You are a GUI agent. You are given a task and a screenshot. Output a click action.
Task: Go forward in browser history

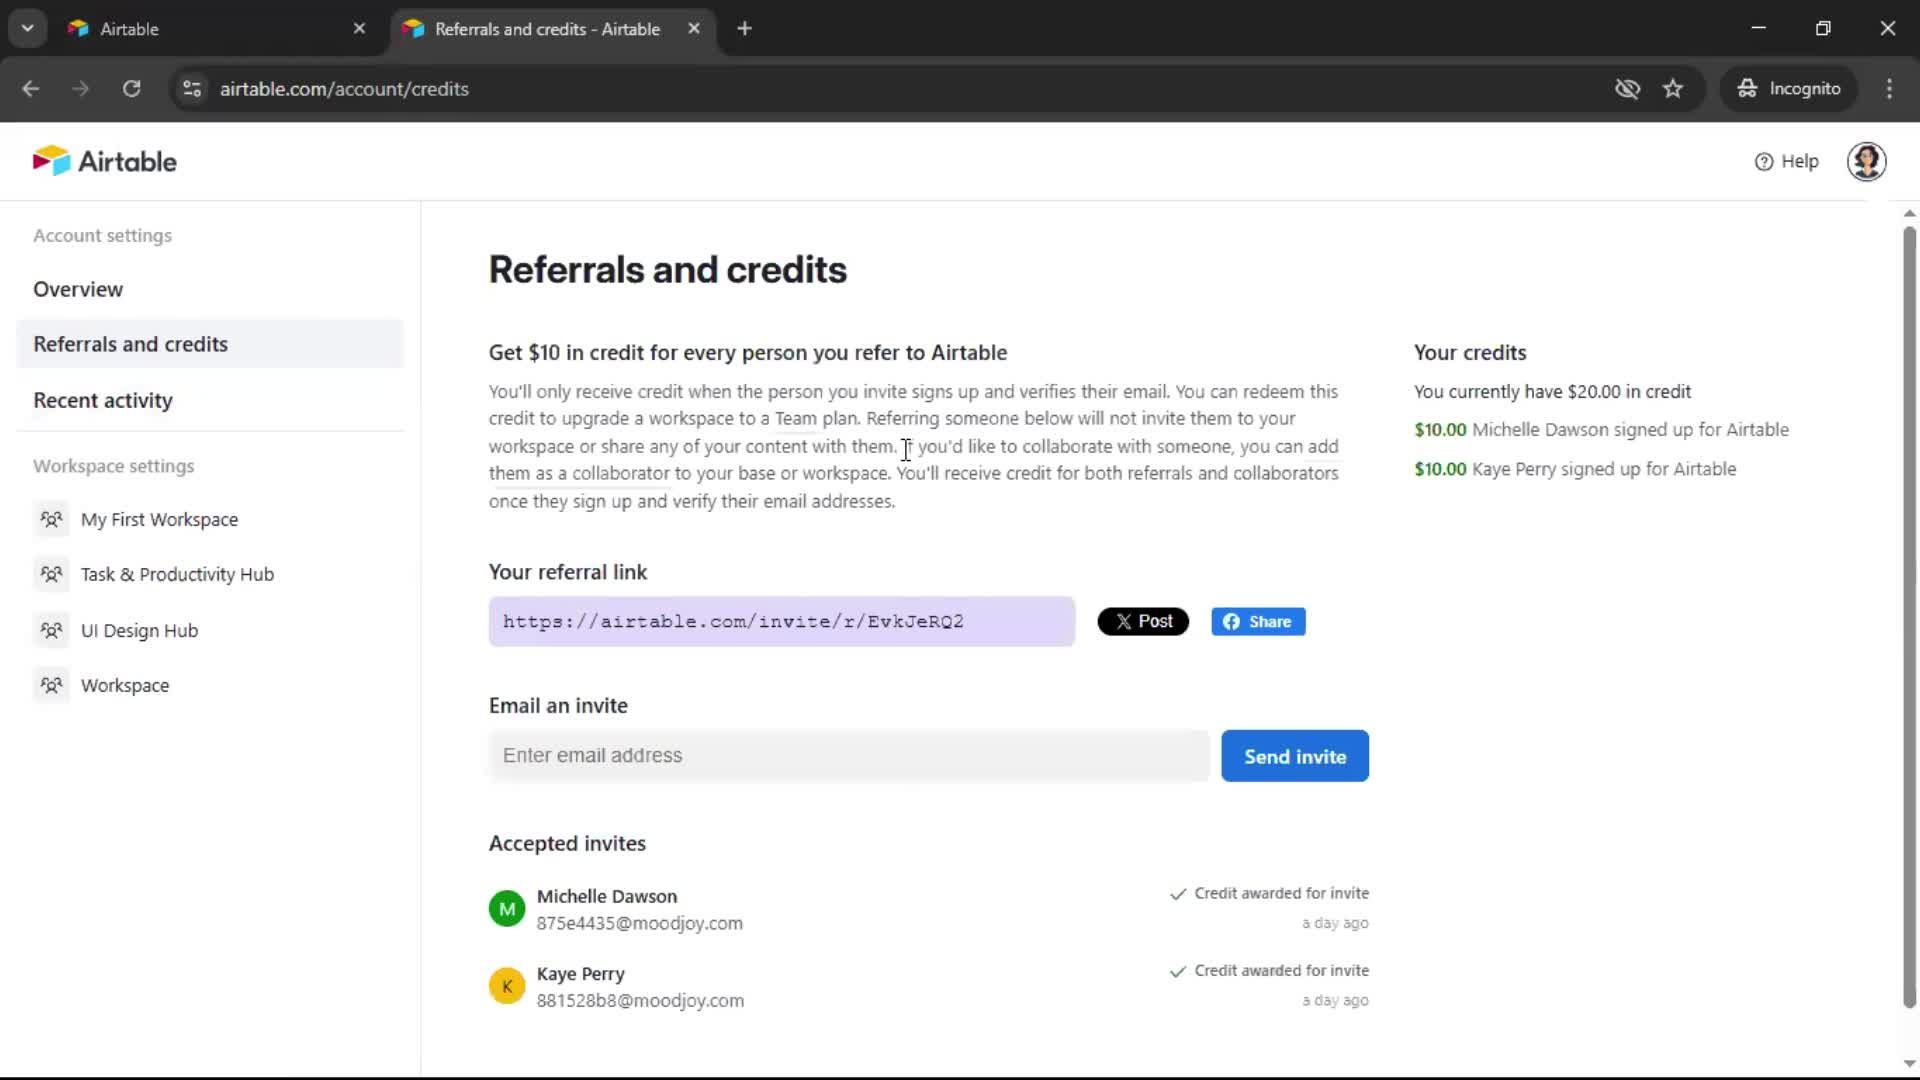(x=81, y=89)
